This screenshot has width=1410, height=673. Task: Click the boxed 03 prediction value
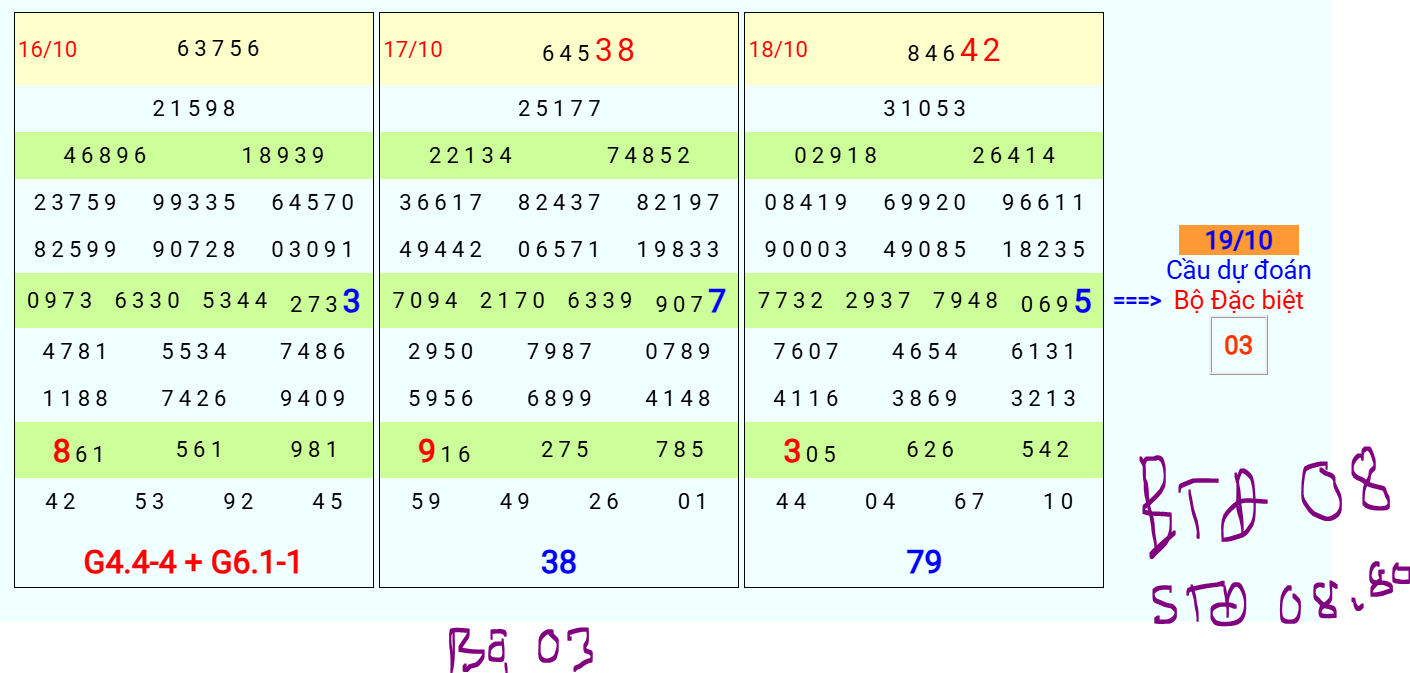1238,345
